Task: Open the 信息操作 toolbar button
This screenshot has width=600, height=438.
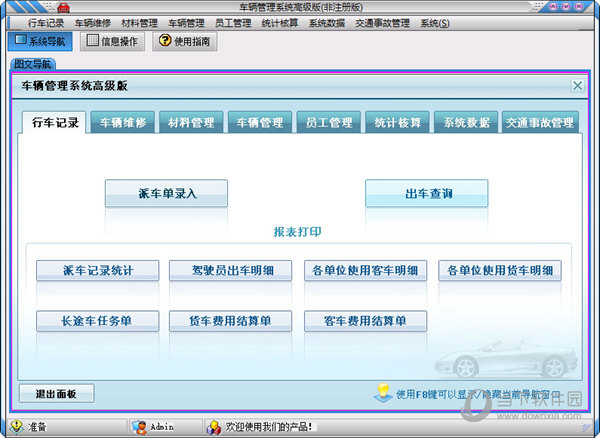Action: [112, 41]
